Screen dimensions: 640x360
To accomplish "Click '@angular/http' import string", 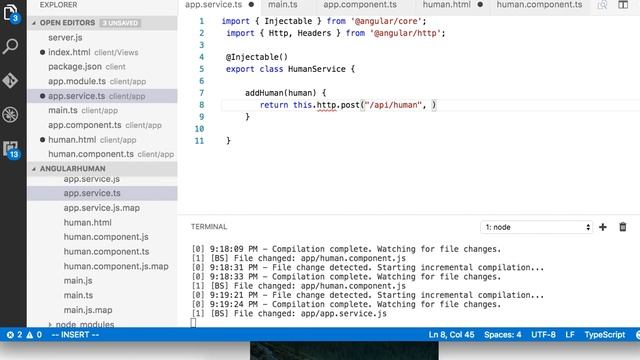I will coord(405,33).
